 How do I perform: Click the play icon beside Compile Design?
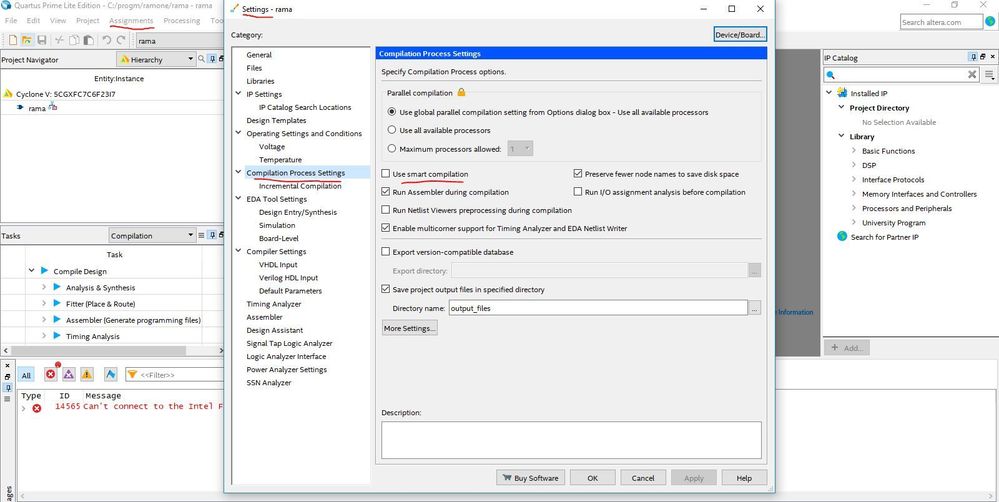(x=44, y=271)
